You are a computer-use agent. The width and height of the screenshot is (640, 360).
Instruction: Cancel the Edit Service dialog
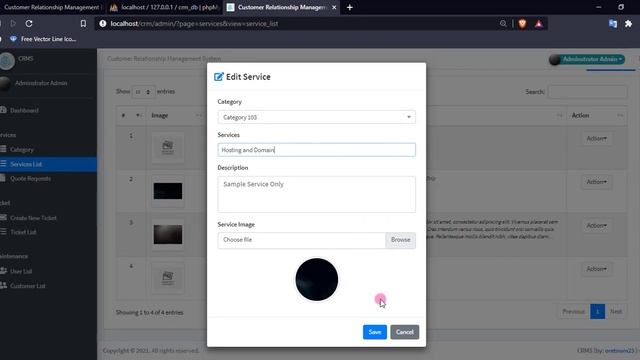tap(404, 332)
